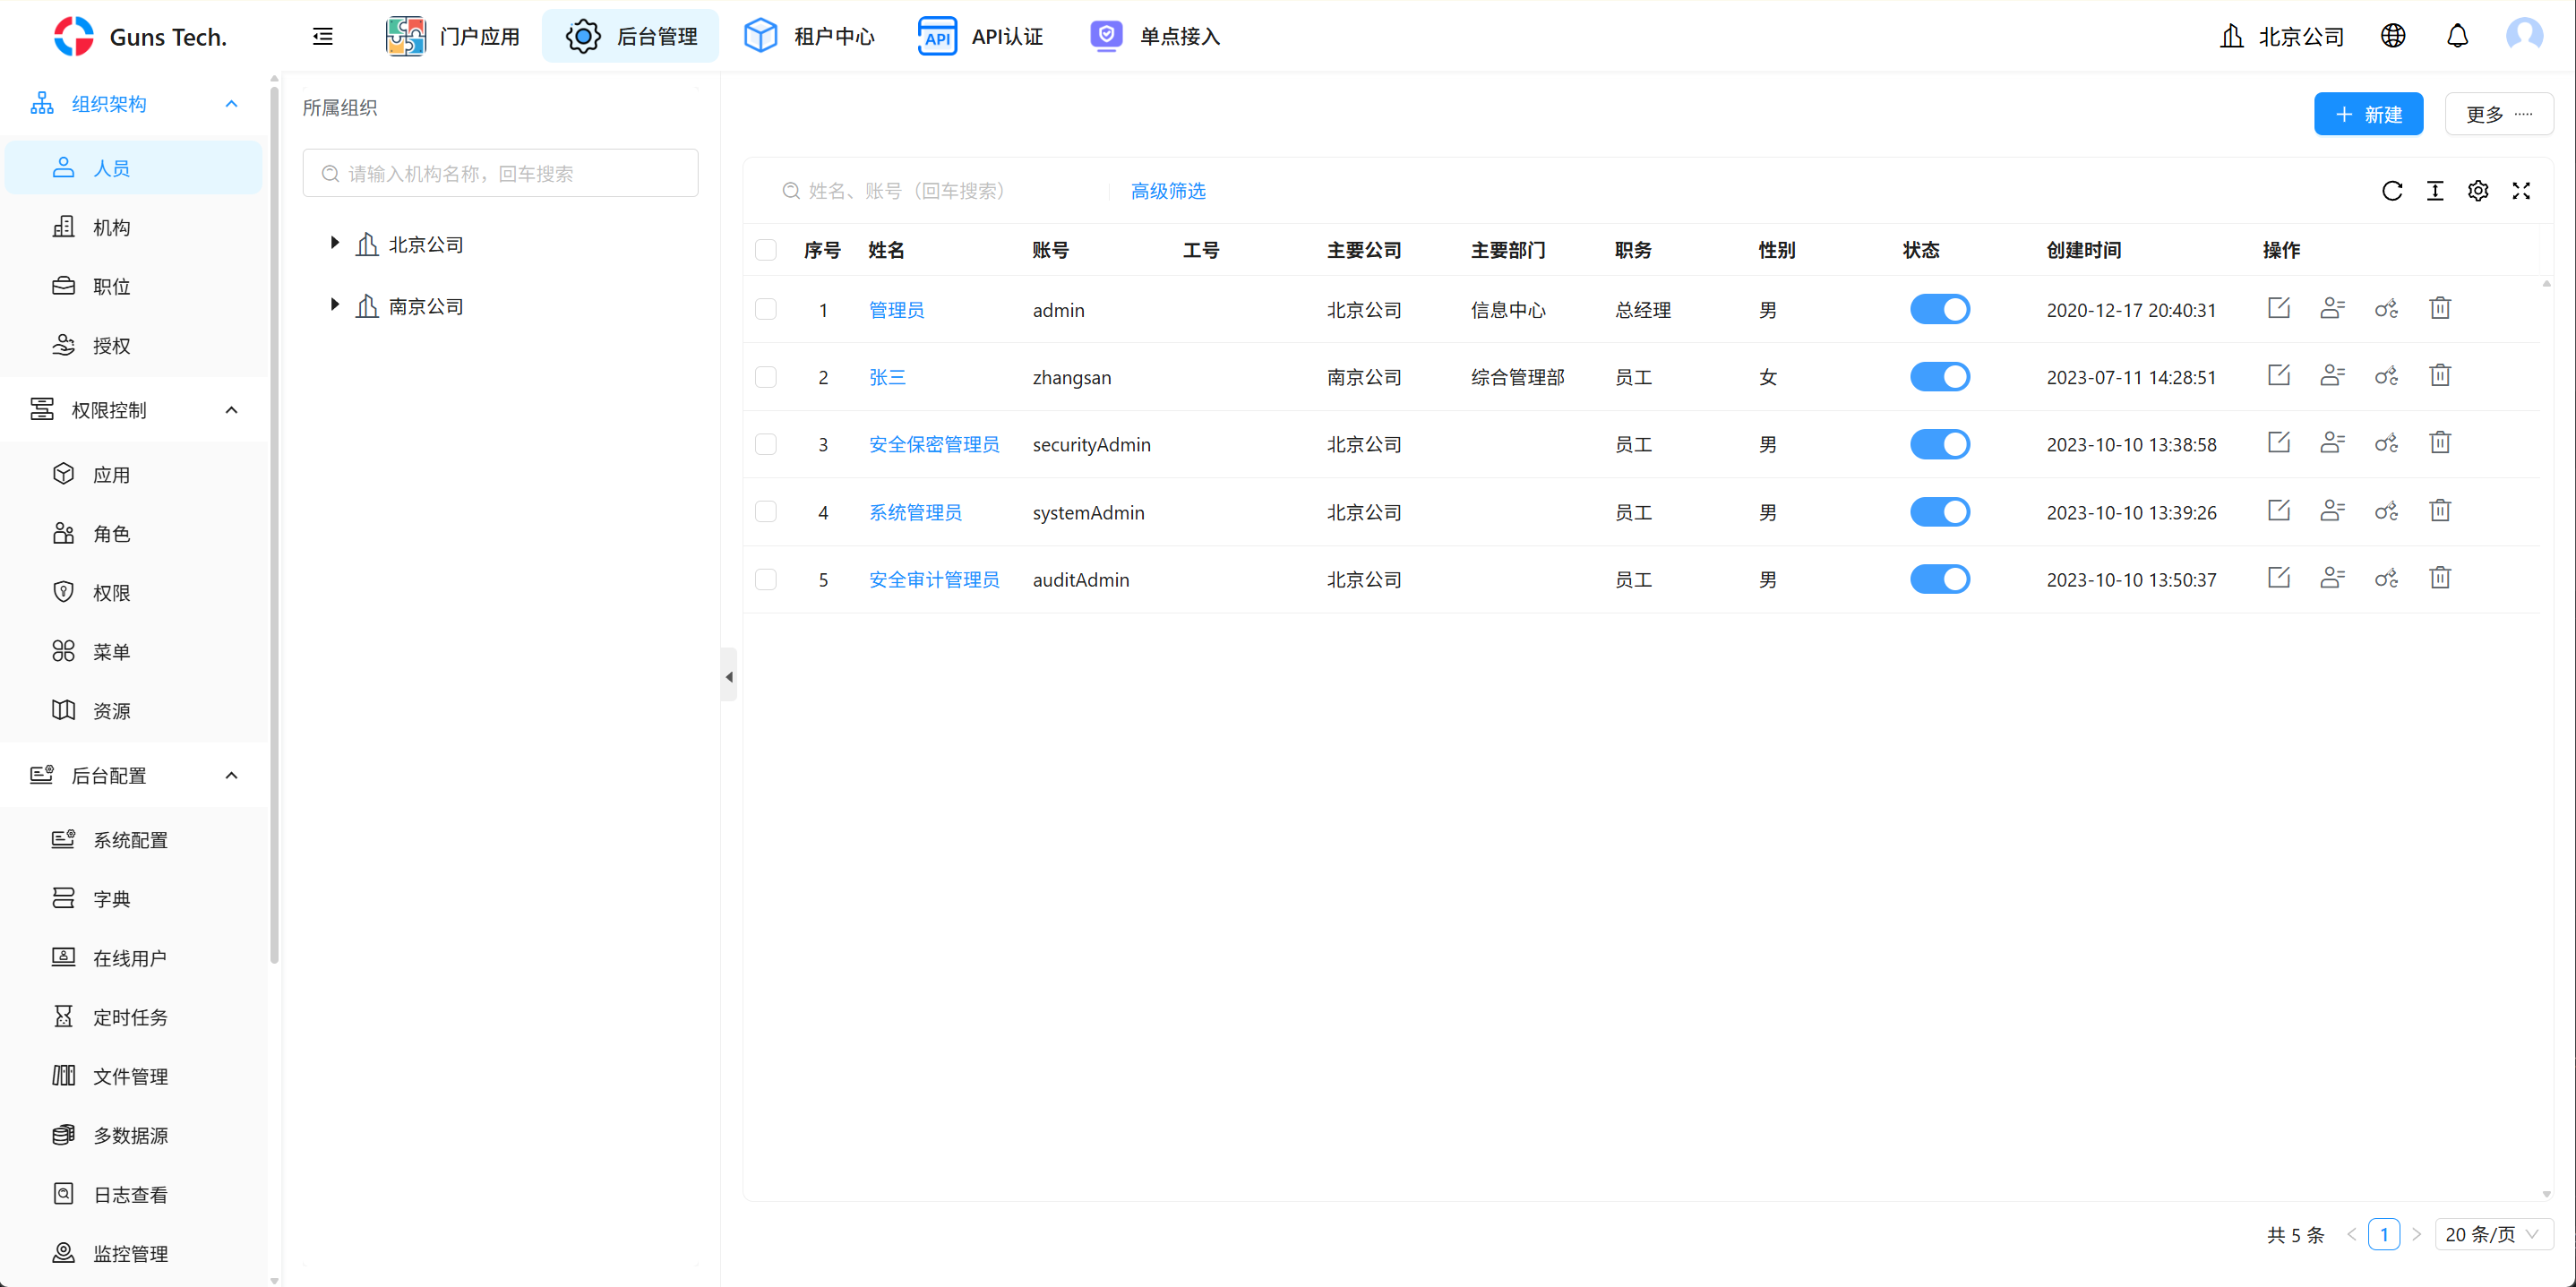The height and width of the screenshot is (1287, 2576).
Task: Collapse the organization panel with handle arrow
Action: click(x=729, y=676)
